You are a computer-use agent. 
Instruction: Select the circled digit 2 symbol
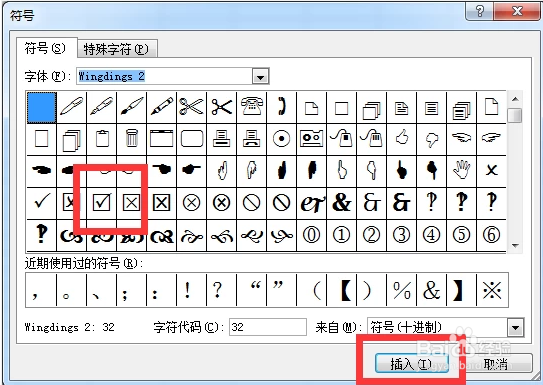click(x=372, y=235)
